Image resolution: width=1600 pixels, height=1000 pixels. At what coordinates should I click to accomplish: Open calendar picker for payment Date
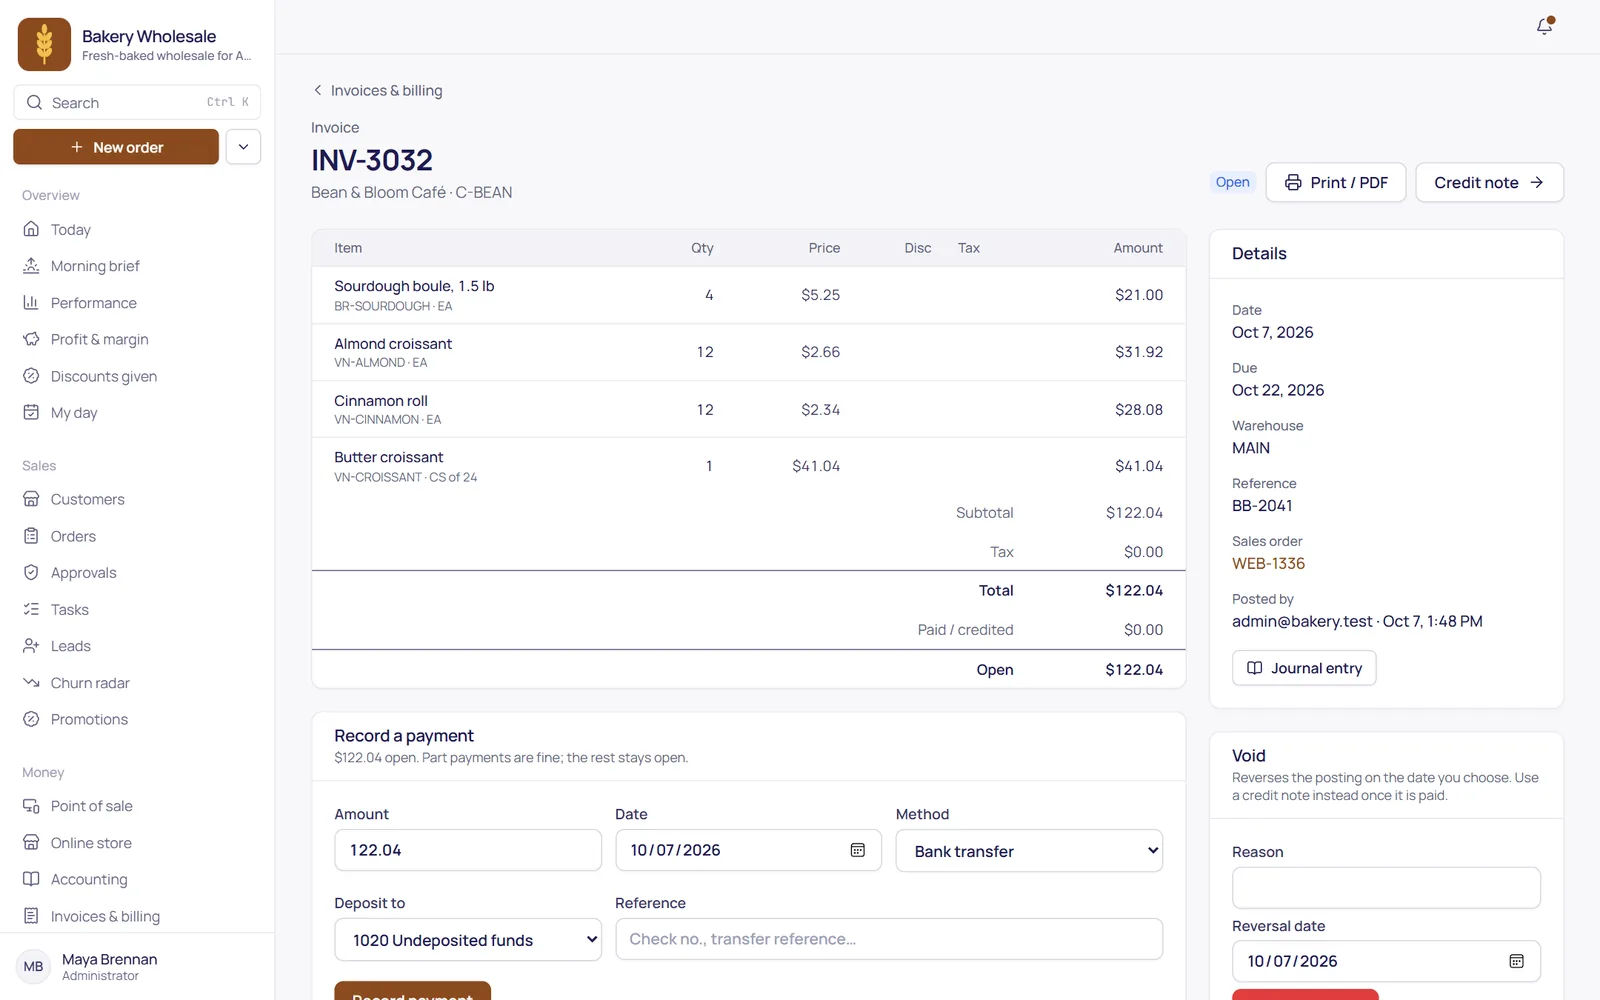point(857,850)
